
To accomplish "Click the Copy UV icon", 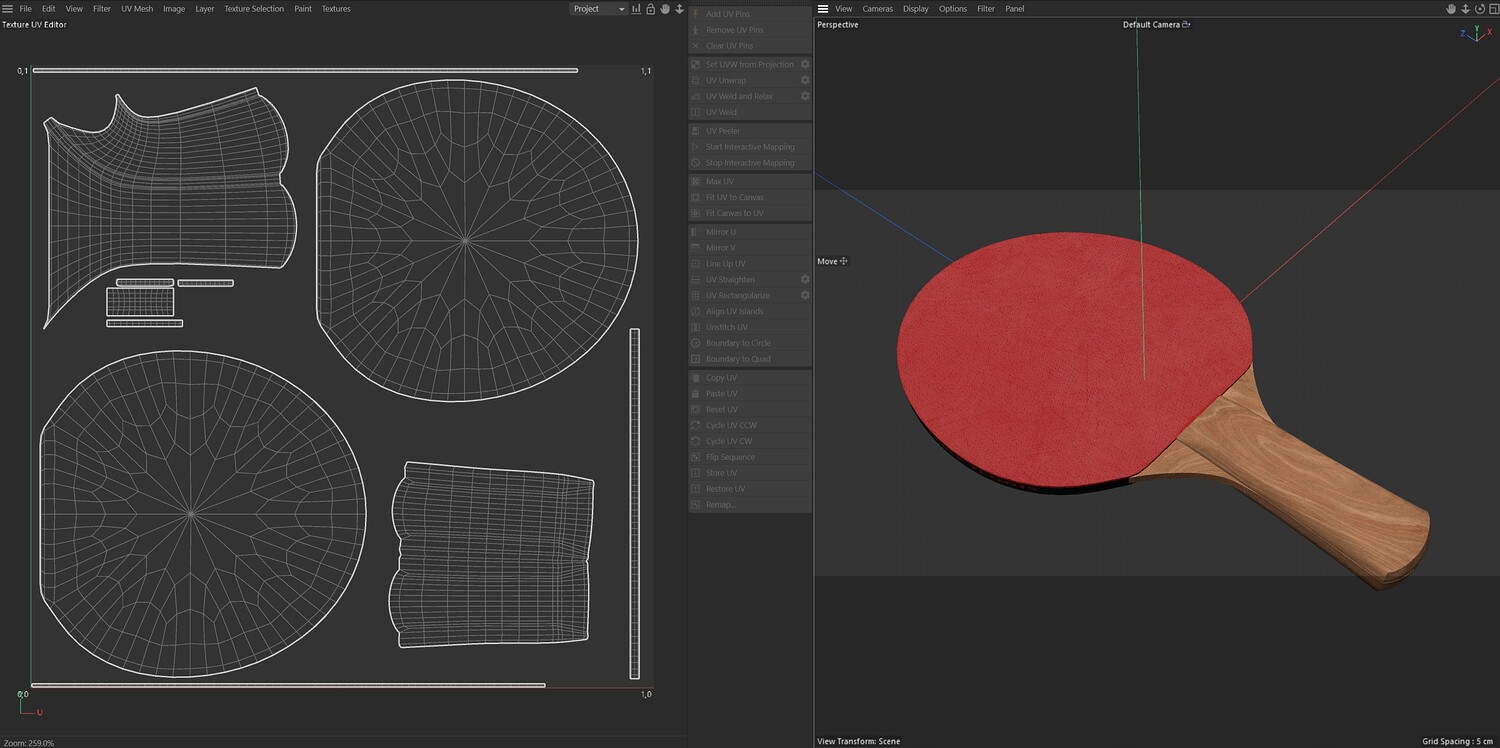I will tap(696, 378).
